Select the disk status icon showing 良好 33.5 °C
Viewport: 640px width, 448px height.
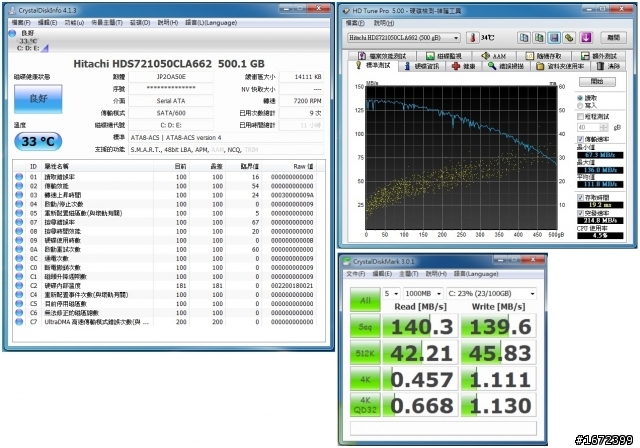tap(28, 40)
